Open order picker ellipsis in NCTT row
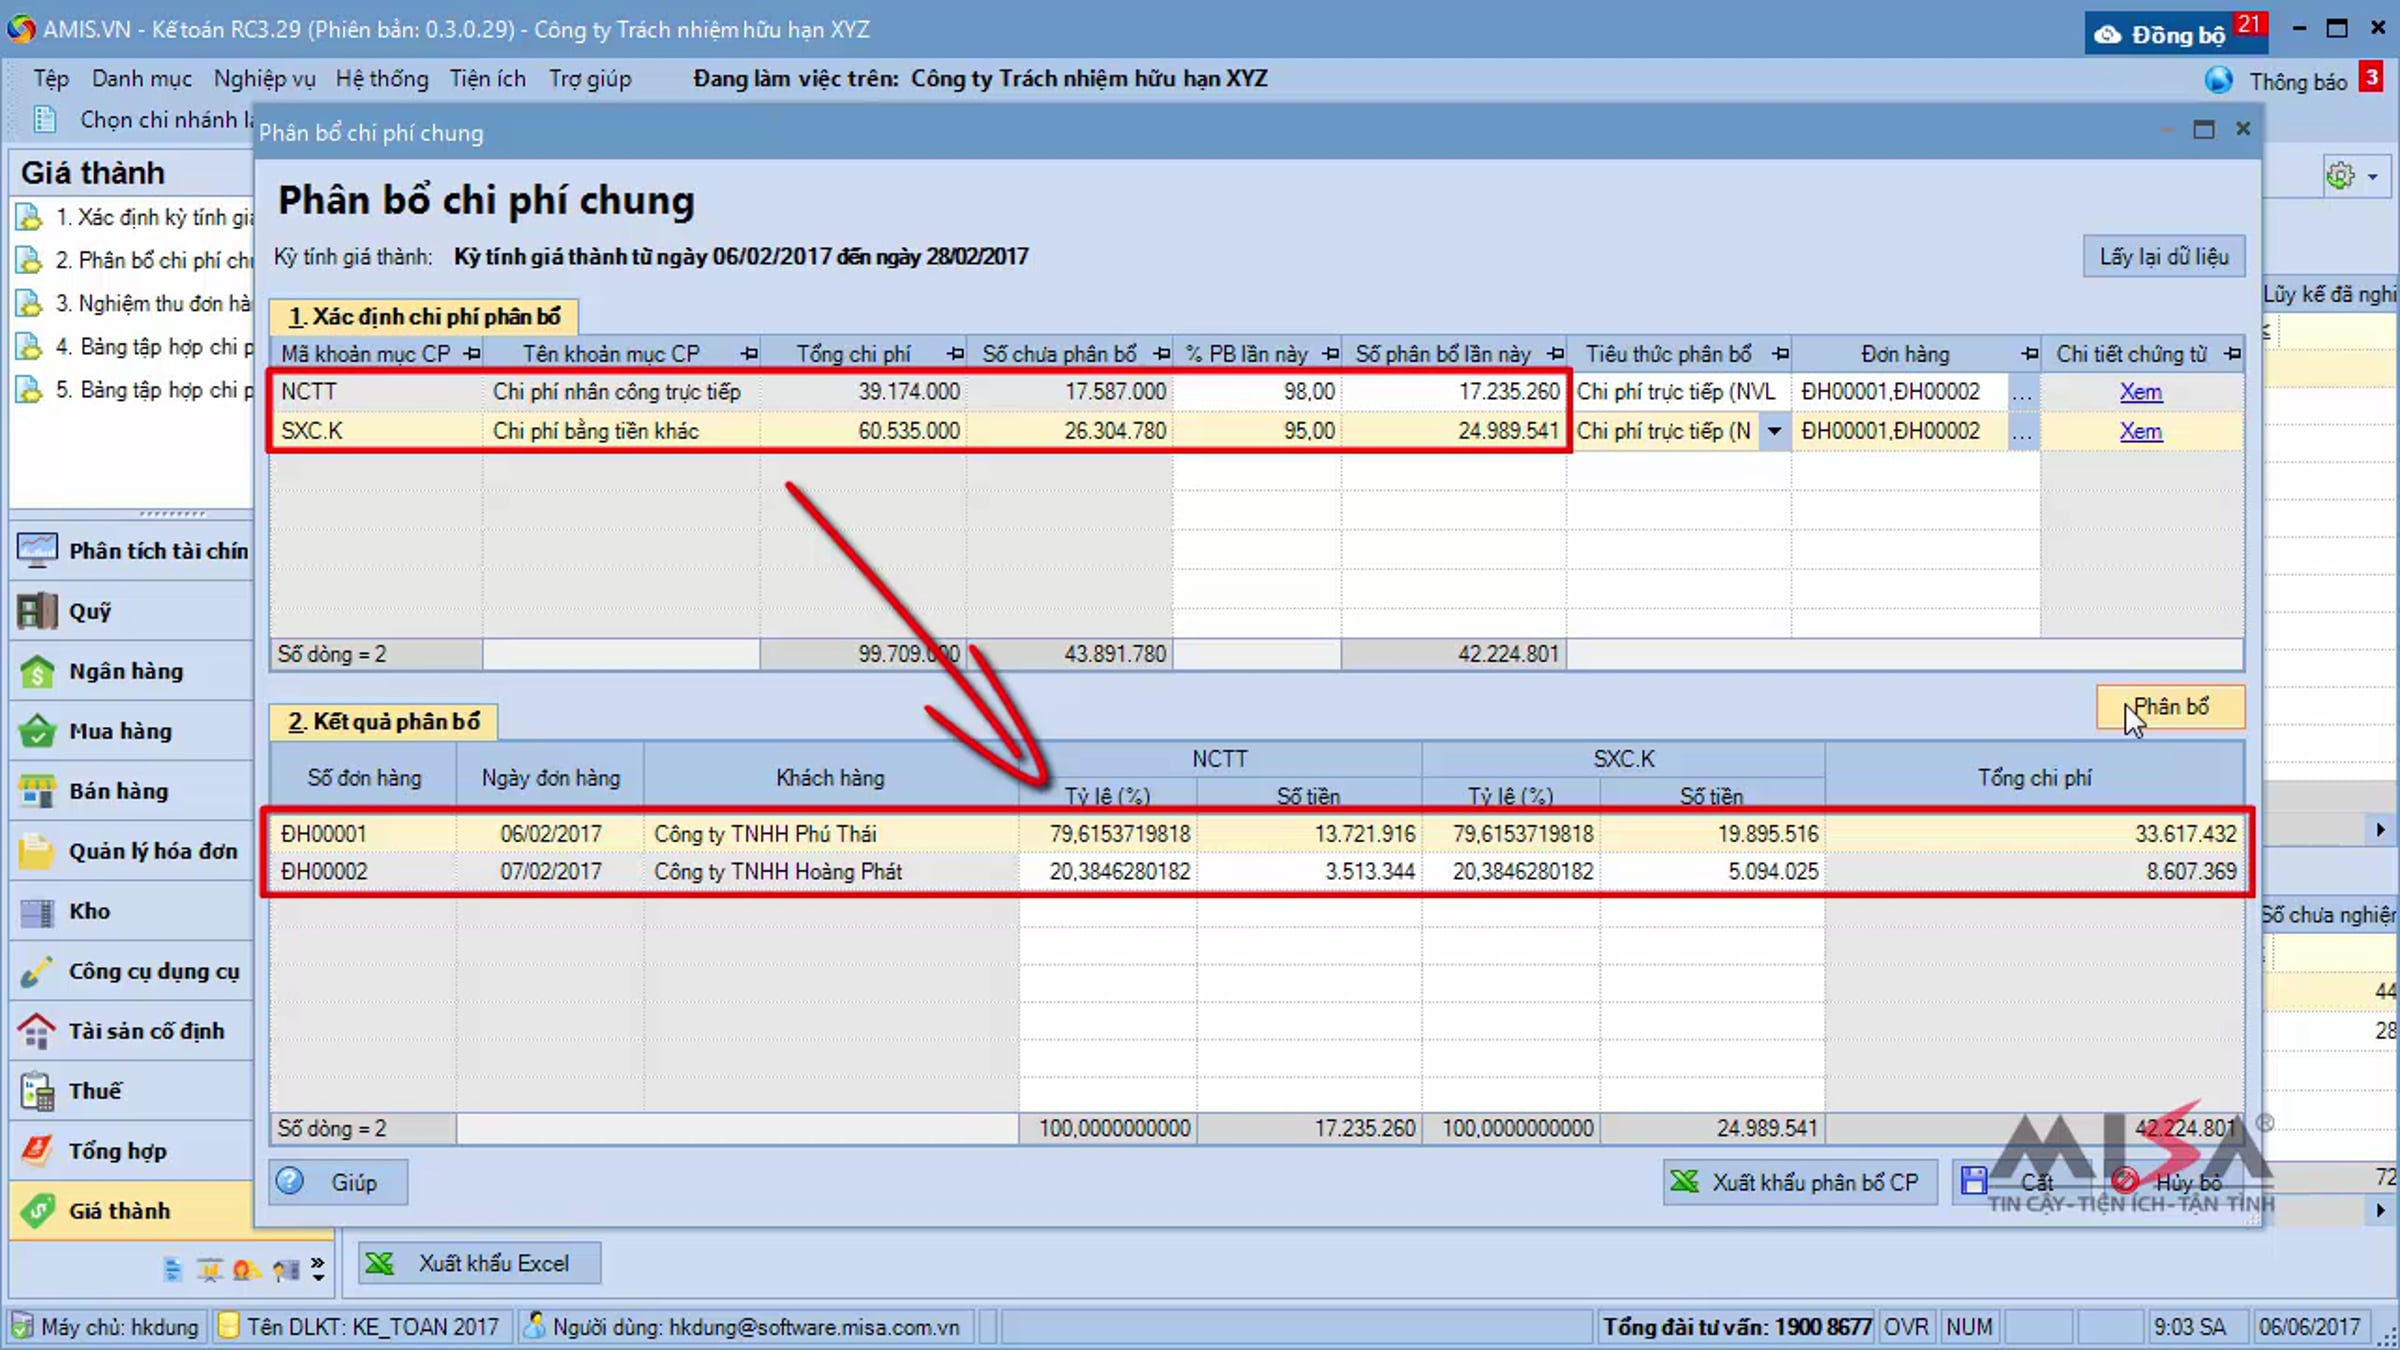The image size is (2400, 1350). [2022, 392]
